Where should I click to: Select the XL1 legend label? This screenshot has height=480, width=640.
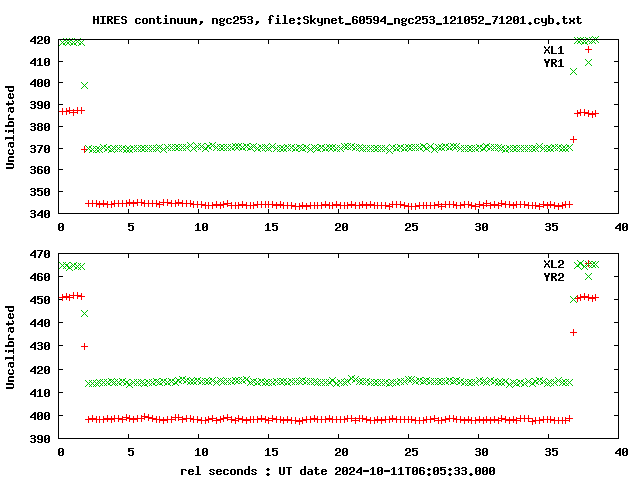coord(553,50)
